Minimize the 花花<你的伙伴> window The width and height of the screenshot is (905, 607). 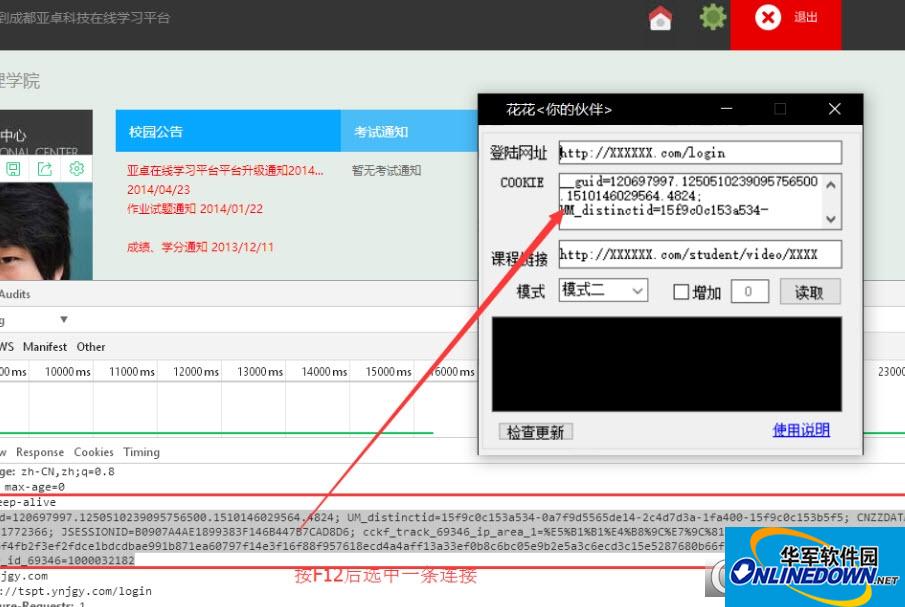click(x=727, y=108)
